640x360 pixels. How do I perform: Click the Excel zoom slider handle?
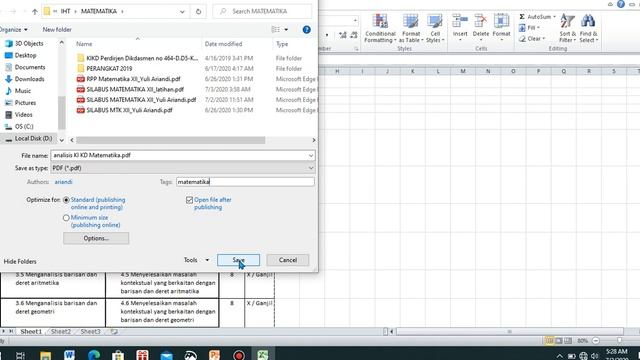coord(620,340)
